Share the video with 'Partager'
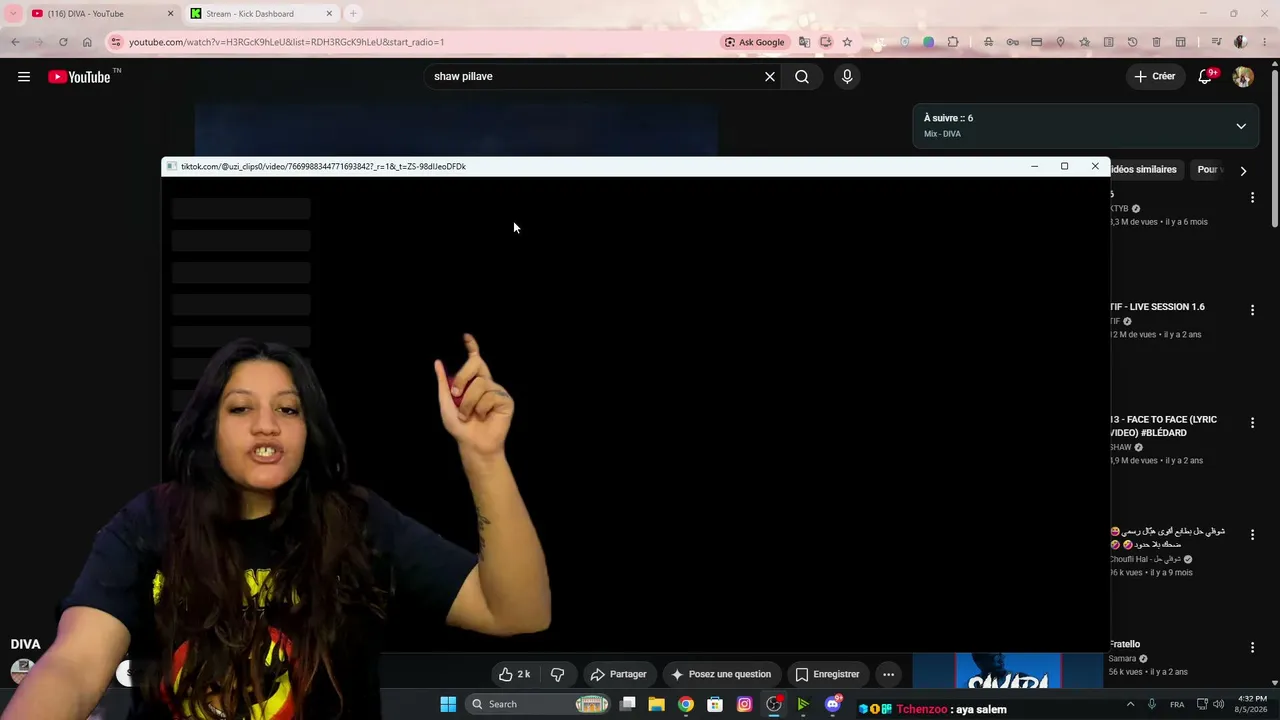Screen dimensions: 1280x720 [x=618, y=674]
